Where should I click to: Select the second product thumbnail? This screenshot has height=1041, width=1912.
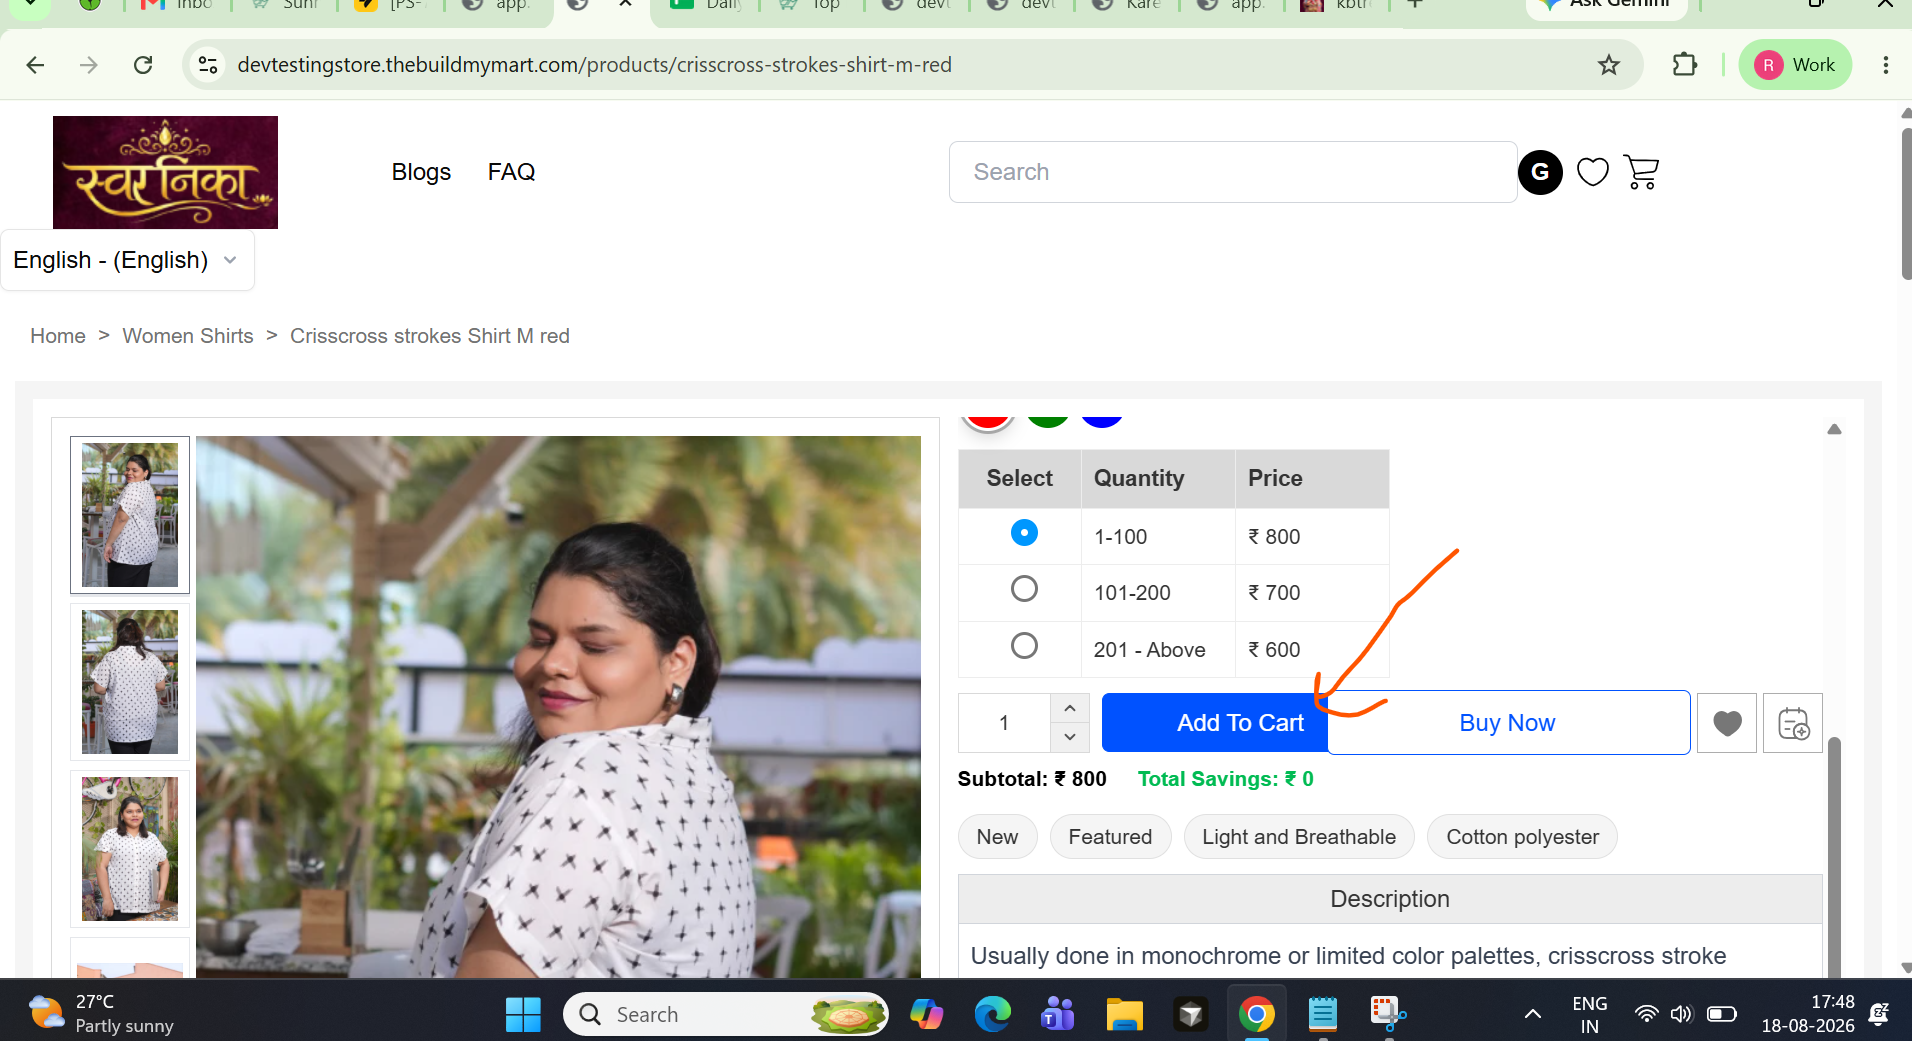tap(130, 682)
